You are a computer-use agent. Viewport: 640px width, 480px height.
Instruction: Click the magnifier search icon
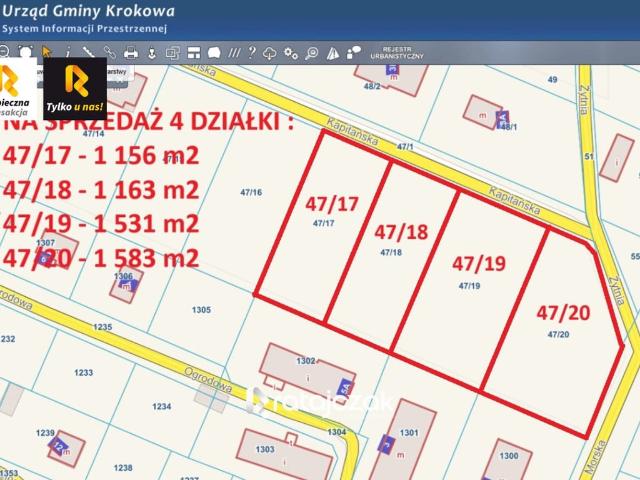pos(312,51)
